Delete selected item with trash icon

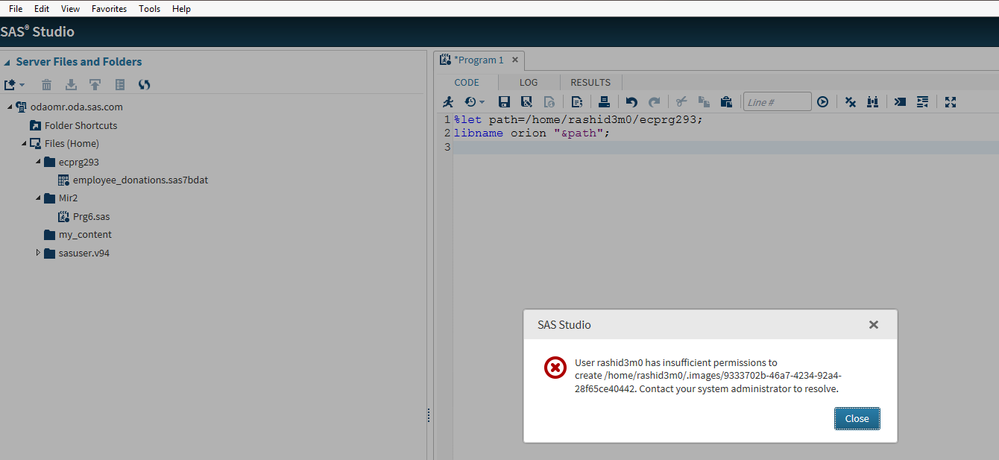pos(47,85)
